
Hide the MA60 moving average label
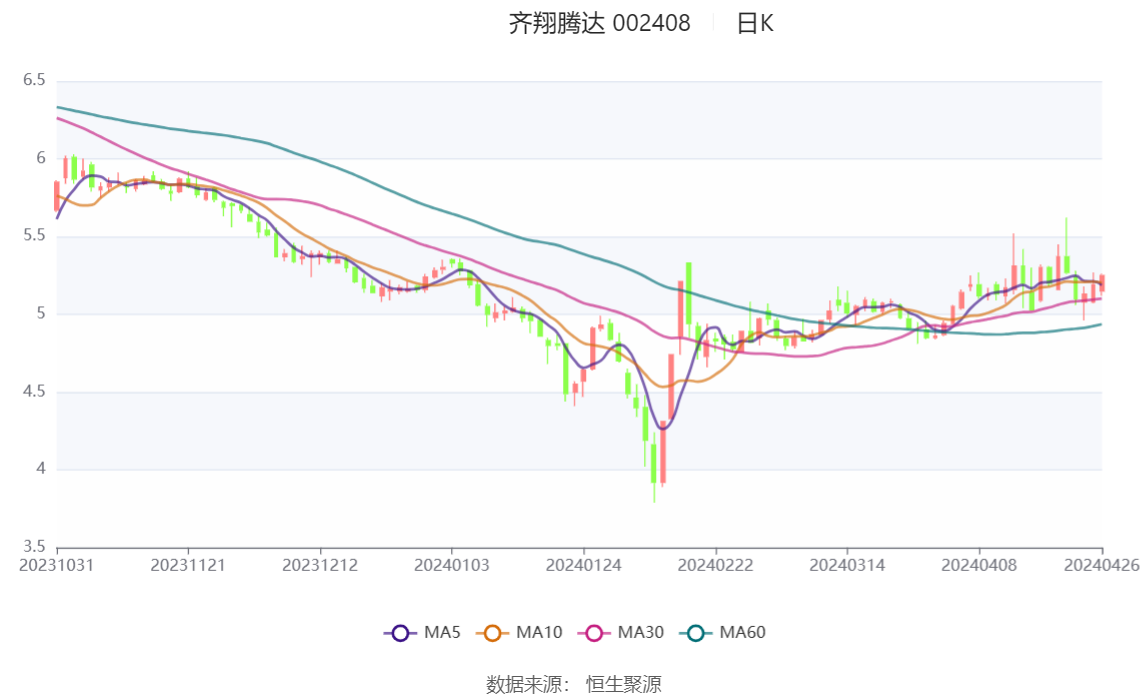(x=742, y=632)
